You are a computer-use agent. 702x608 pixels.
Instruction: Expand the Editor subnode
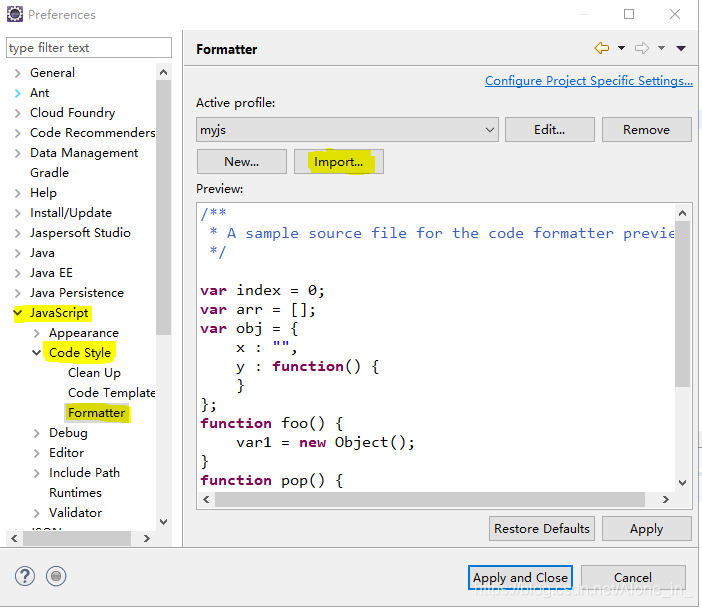pyautogui.click(x=37, y=453)
